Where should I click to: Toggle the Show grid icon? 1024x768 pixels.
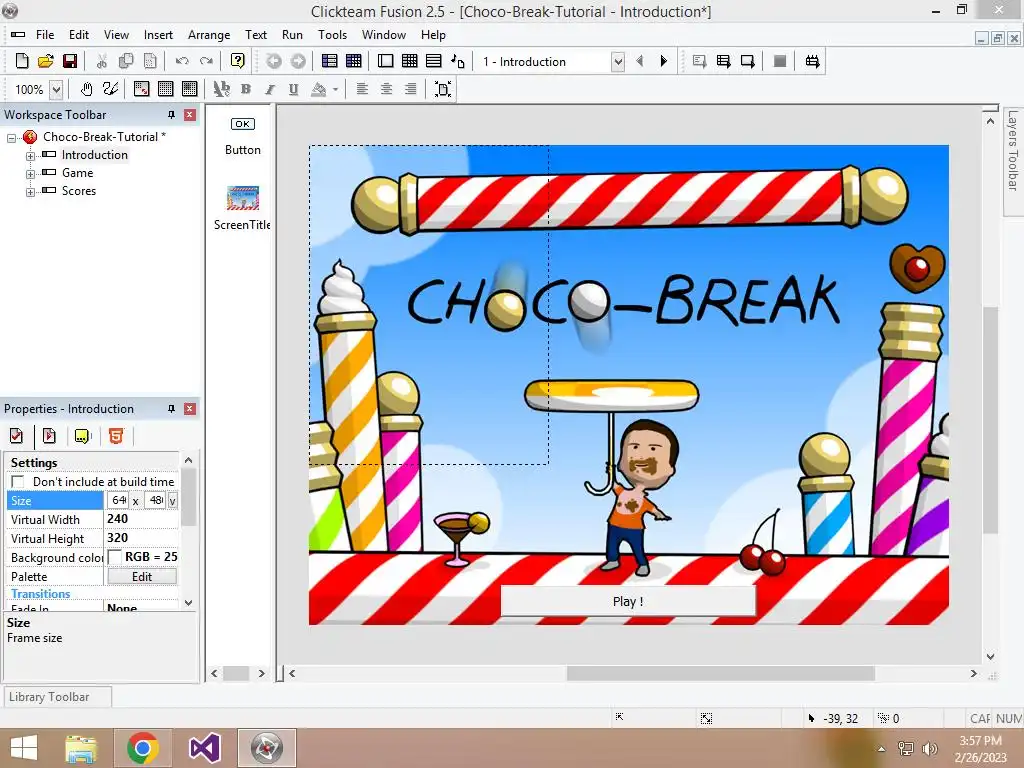[166, 89]
